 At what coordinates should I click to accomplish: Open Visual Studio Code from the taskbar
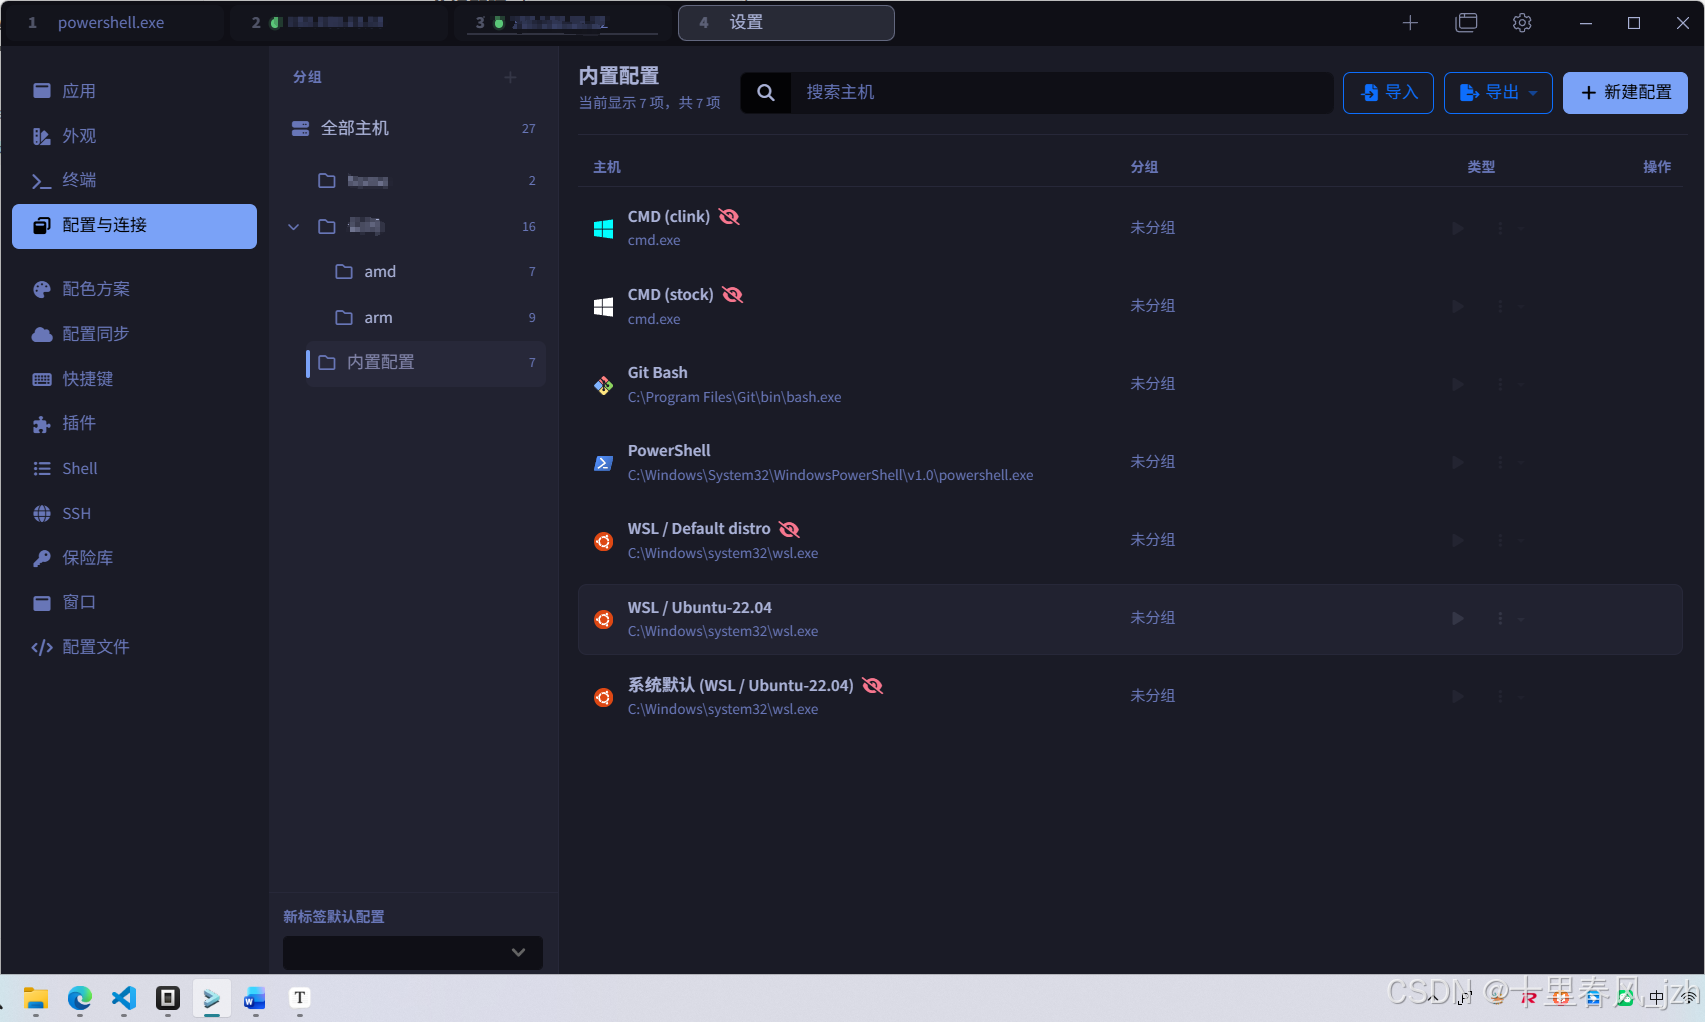(124, 998)
